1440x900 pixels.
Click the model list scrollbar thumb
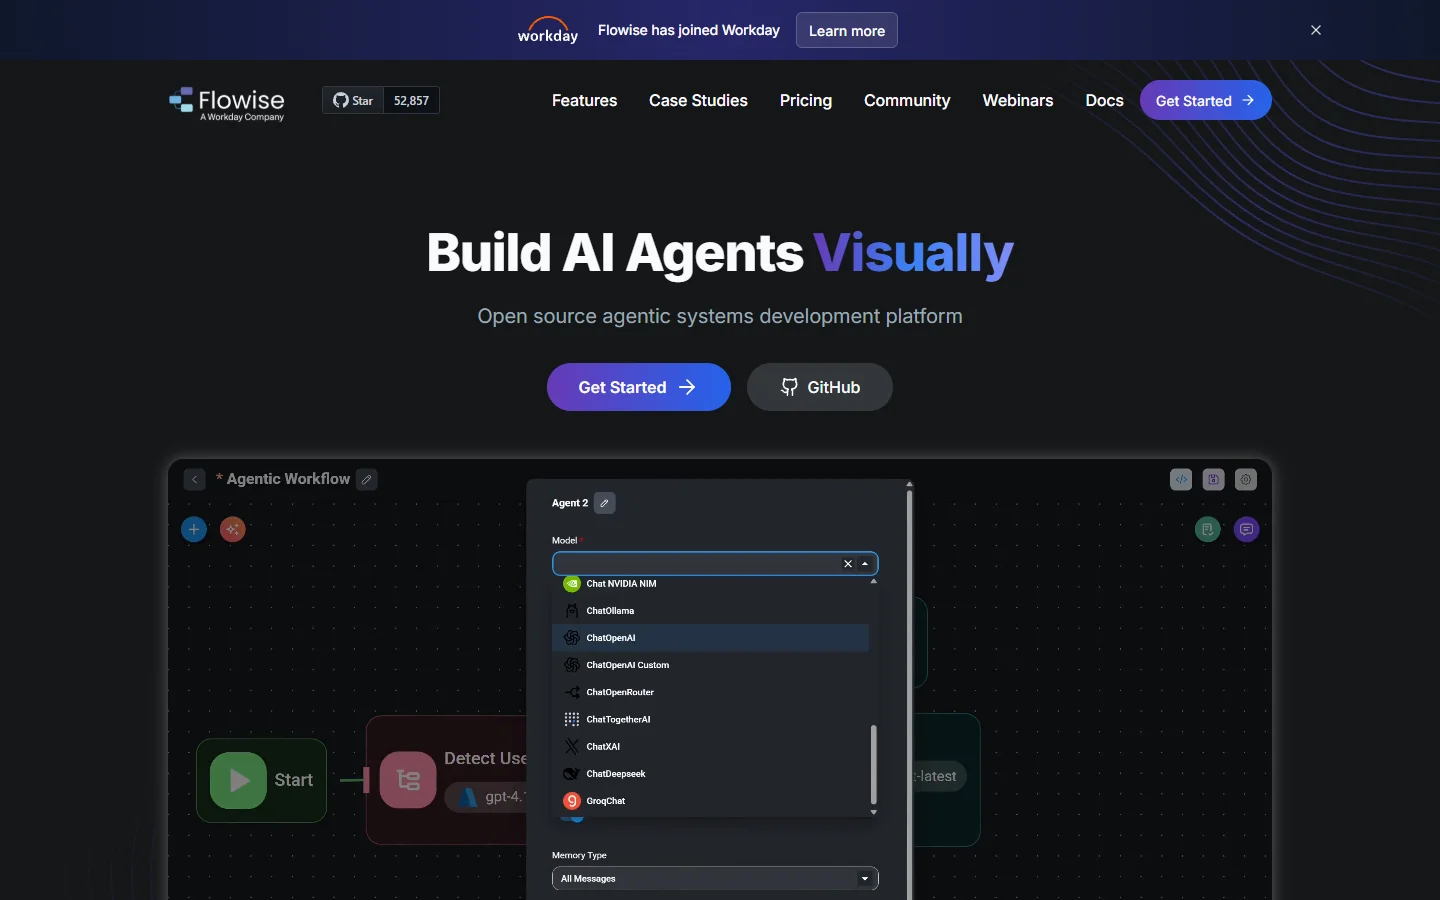point(874,765)
